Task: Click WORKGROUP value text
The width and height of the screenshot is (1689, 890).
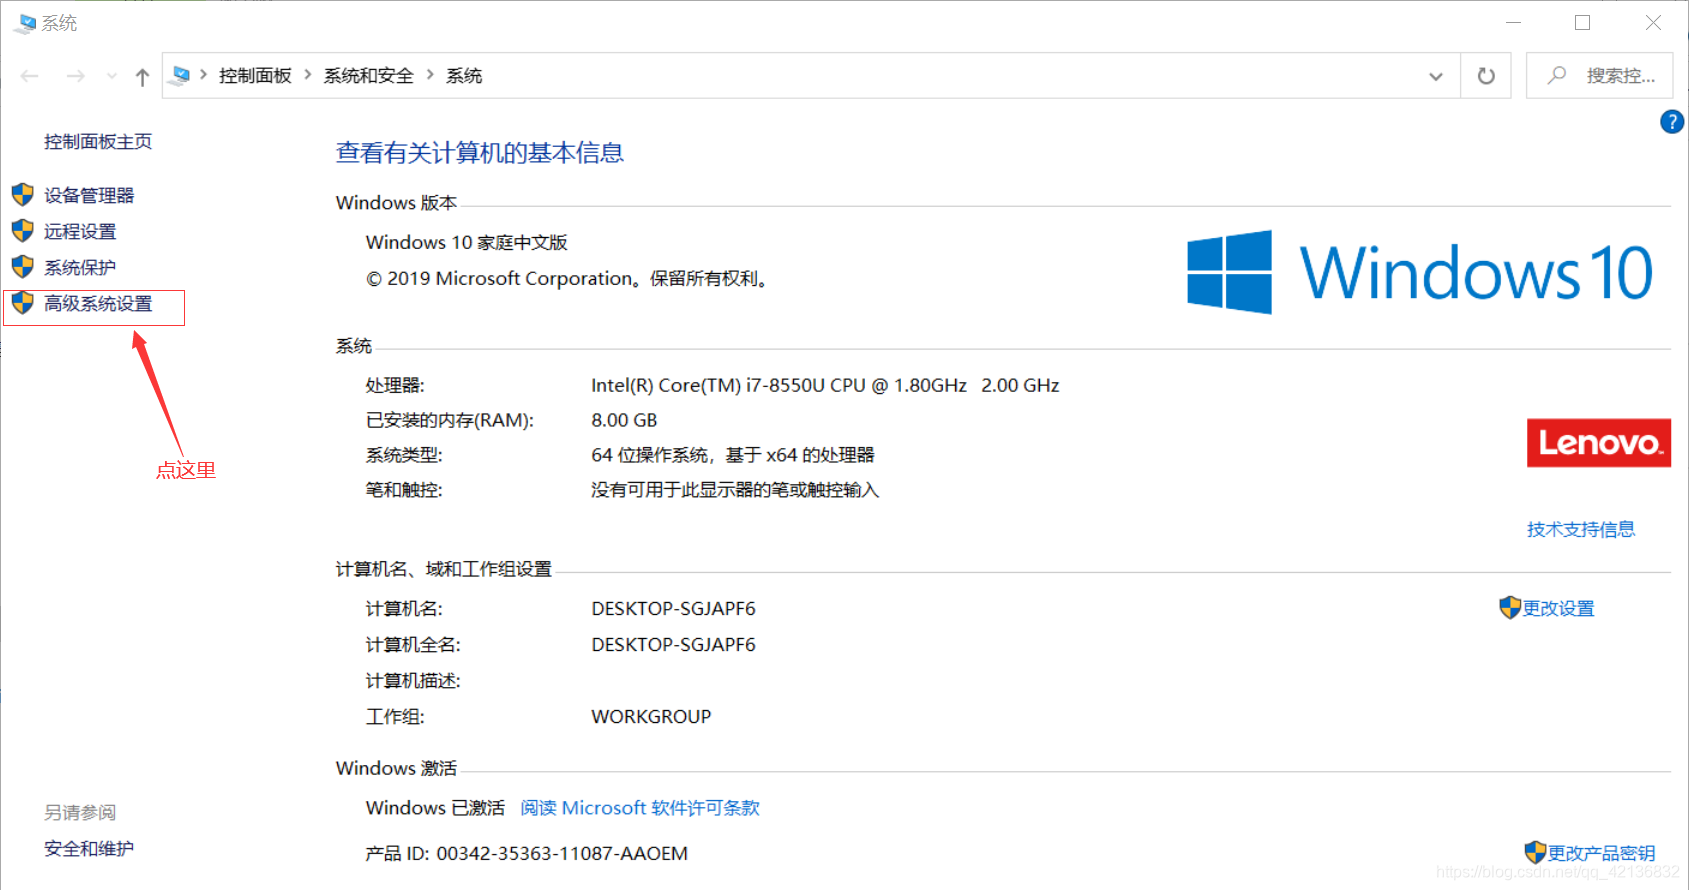Action: click(651, 716)
